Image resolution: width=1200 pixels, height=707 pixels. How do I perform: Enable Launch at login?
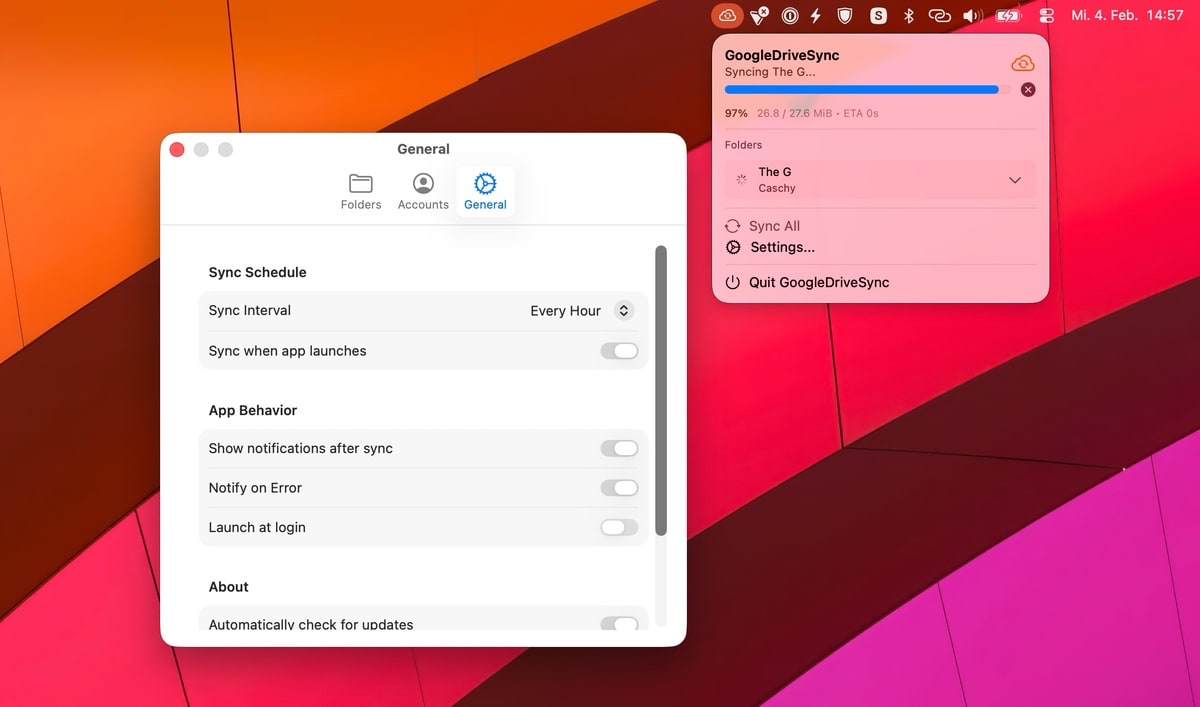[x=619, y=527]
